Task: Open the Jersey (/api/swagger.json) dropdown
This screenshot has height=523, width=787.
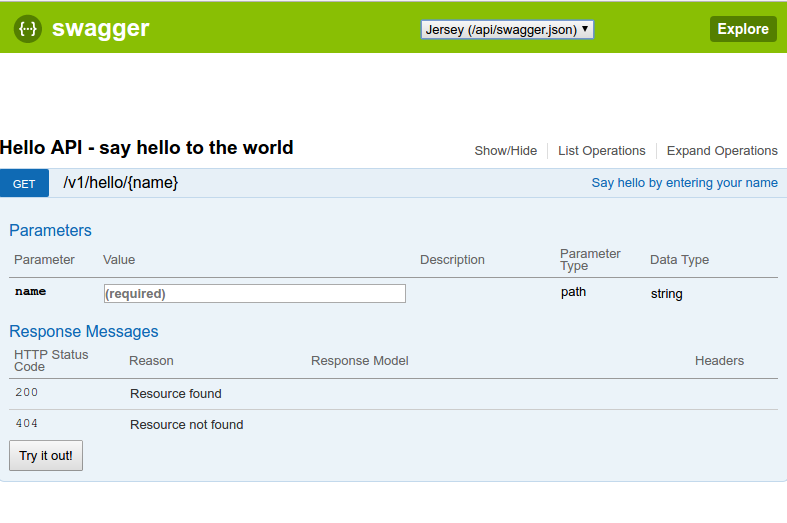Action: click(507, 29)
